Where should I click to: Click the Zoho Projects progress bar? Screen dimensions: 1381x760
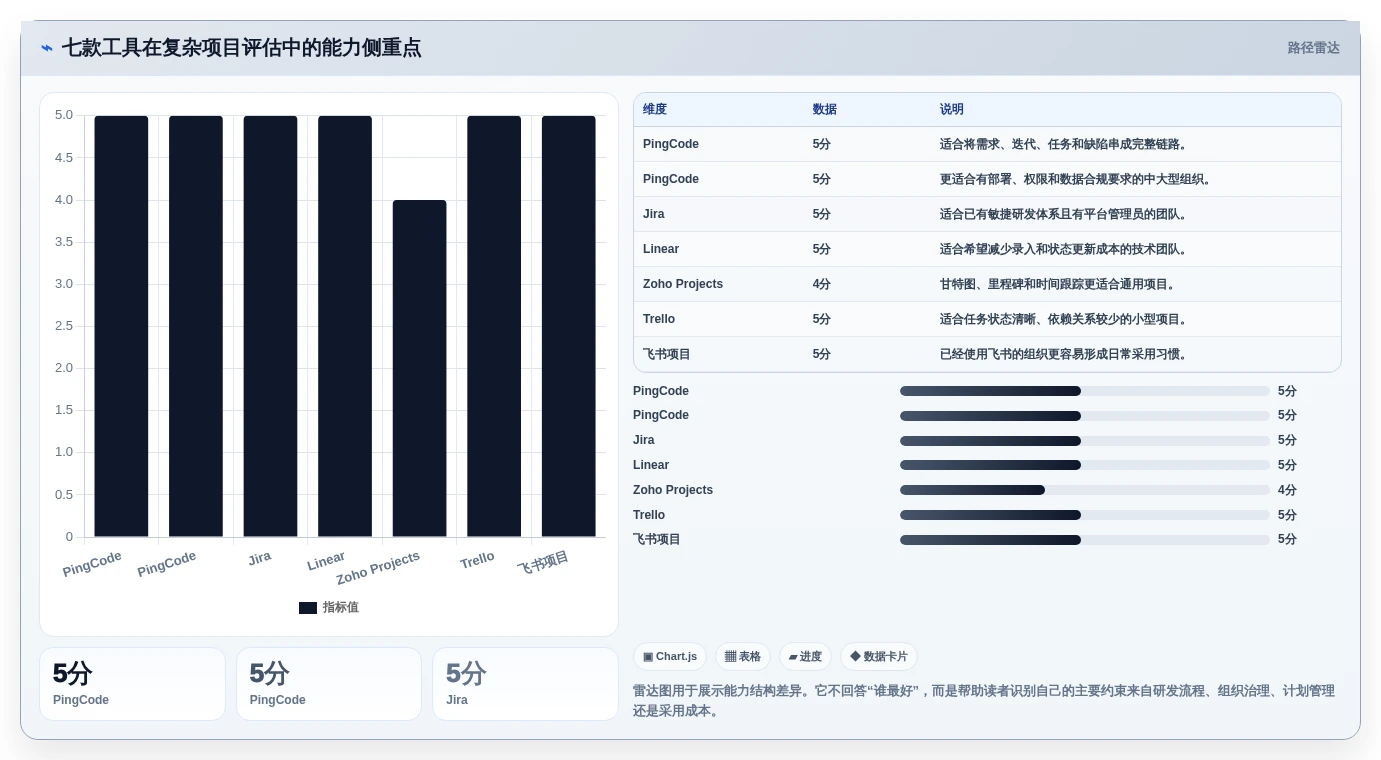tap(1085, 490)
